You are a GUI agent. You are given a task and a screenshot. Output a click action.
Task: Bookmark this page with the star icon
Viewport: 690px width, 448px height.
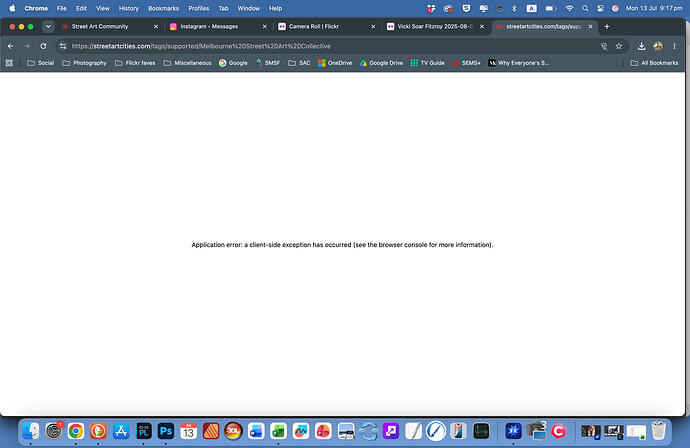click(x=619, y=46)
